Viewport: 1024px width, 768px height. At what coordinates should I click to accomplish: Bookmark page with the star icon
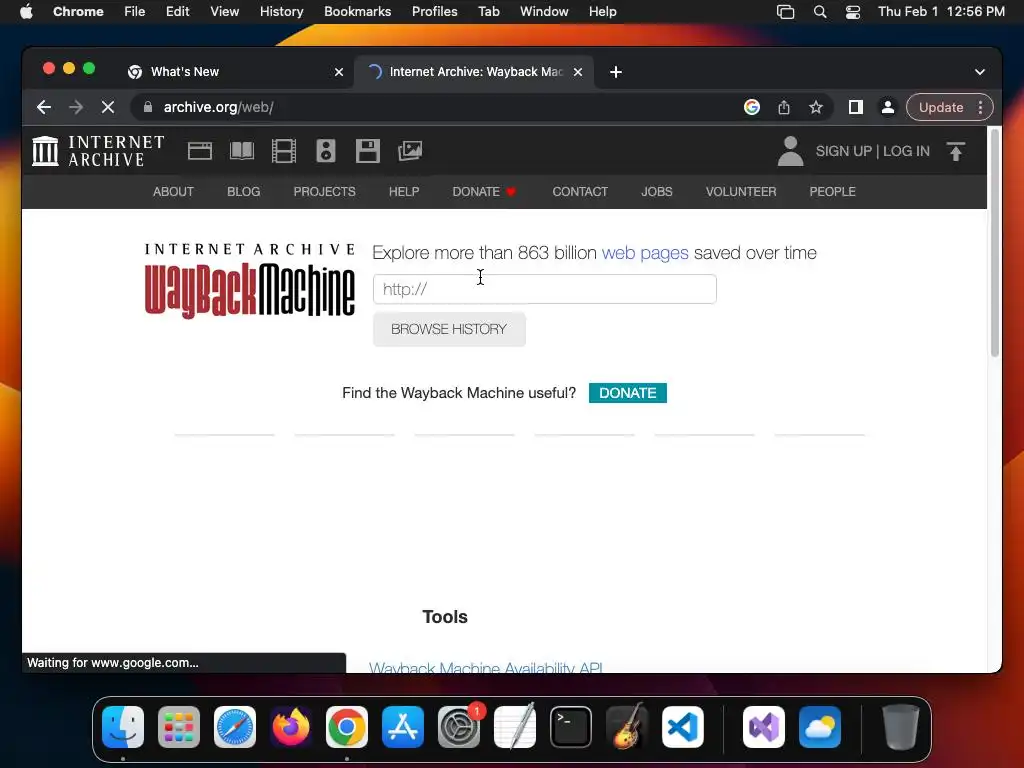[816, 107]
